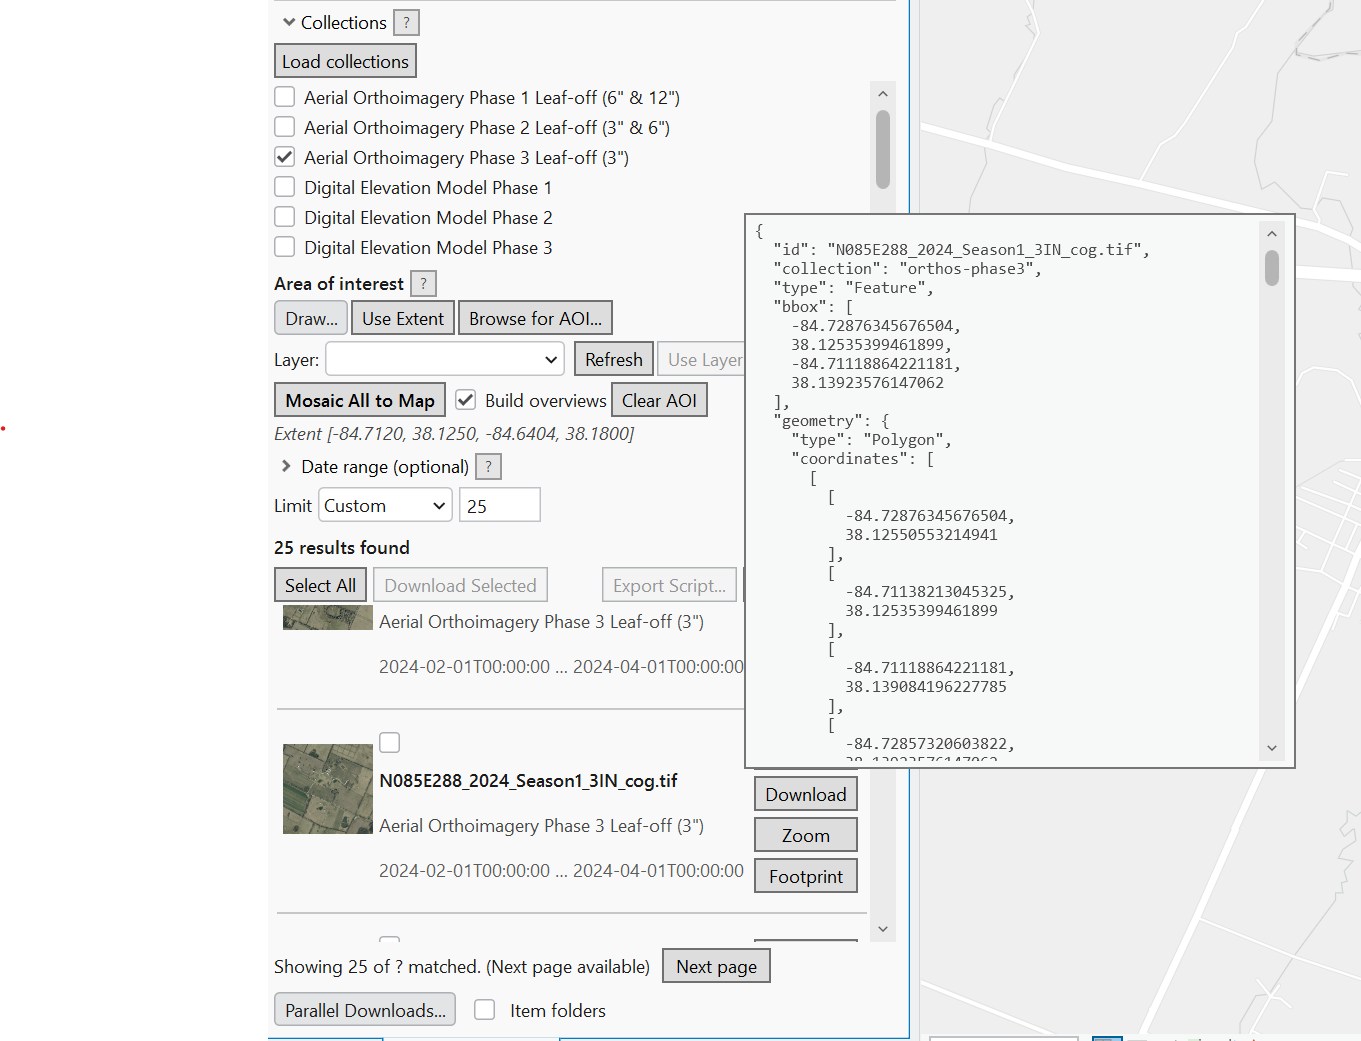This screenshot has height=1041, width=1361.
Task: Open the Limit Custom dropdown
Action: (385, 506)
